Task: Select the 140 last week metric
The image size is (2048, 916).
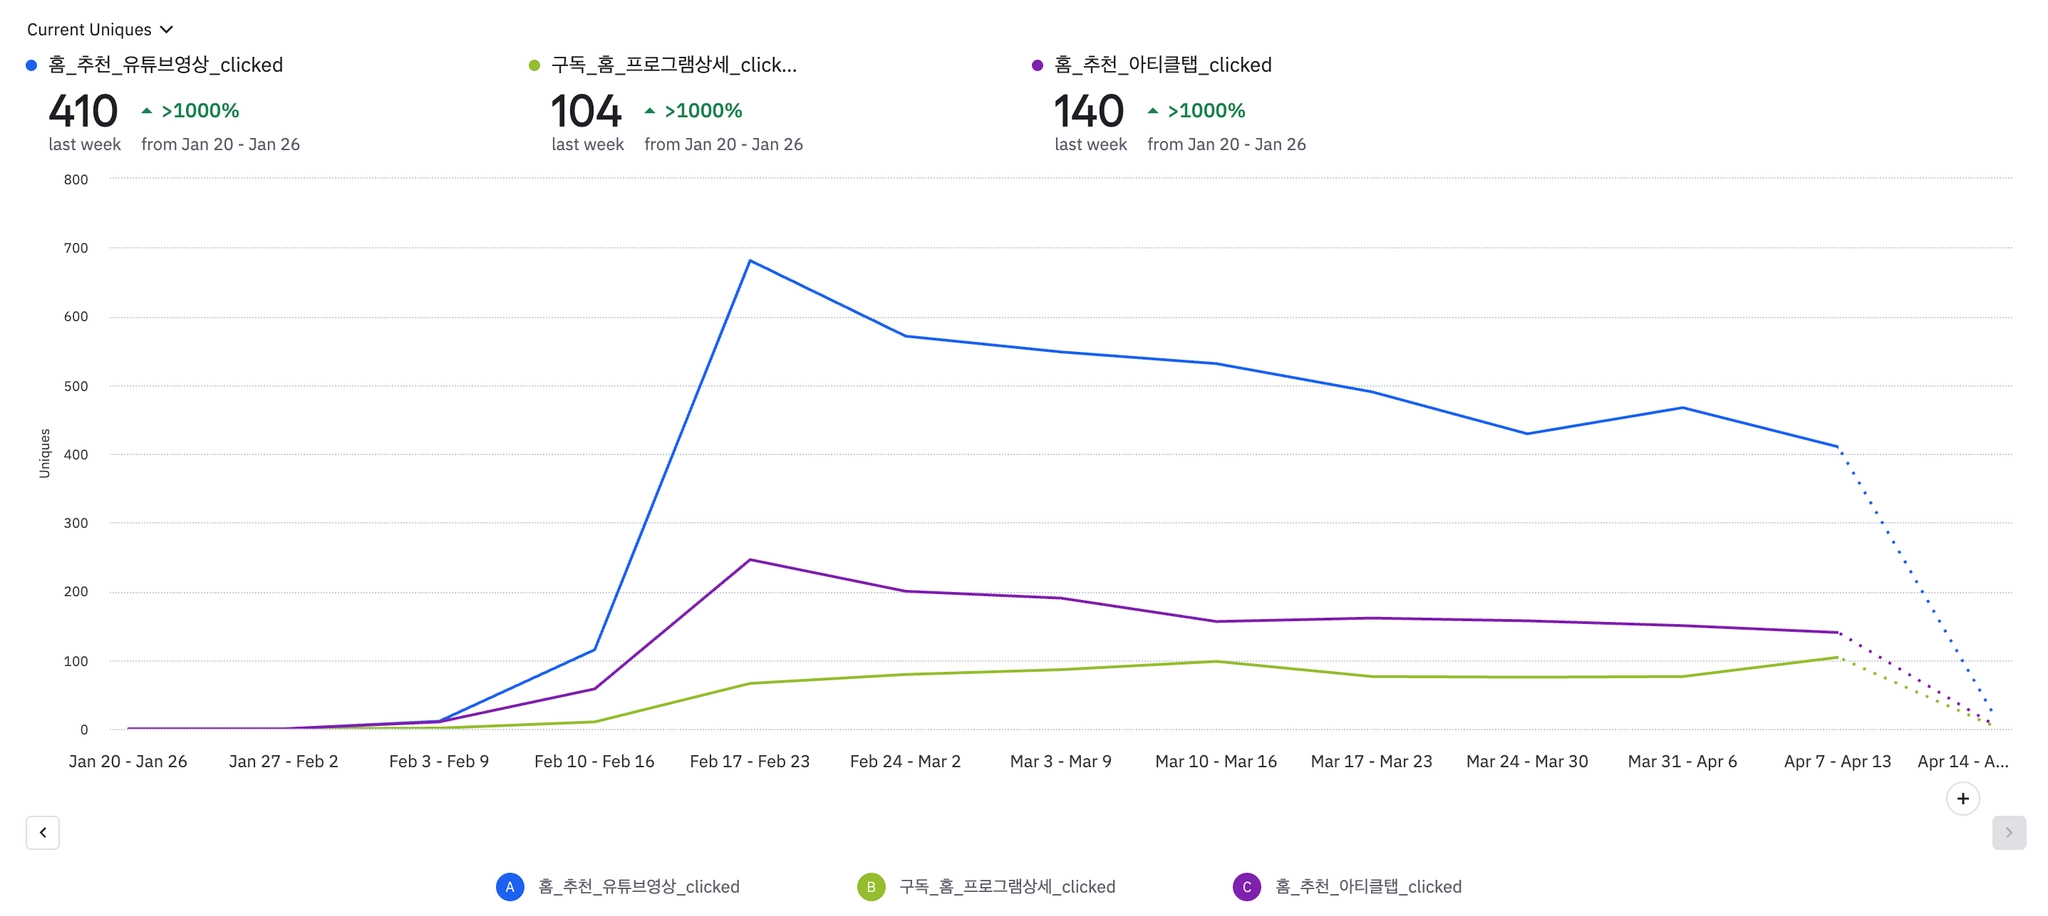Action: click(x=1089, y=112)
